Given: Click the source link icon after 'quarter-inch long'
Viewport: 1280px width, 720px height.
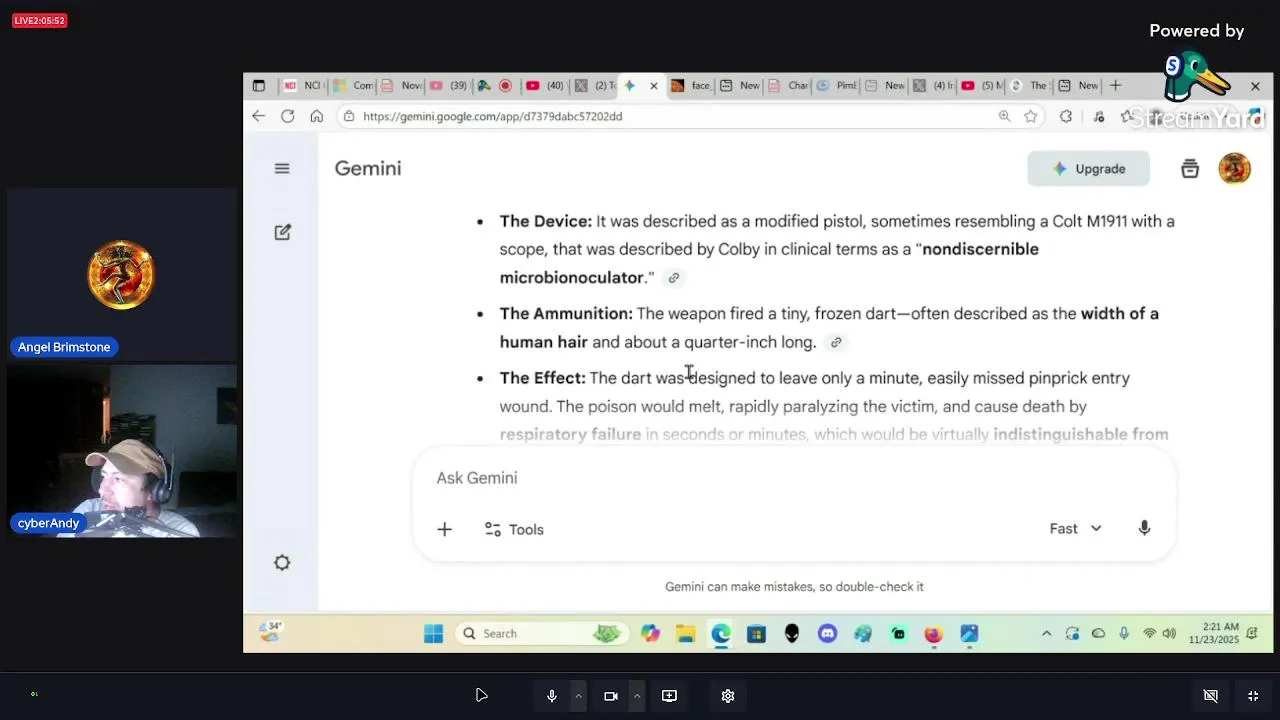Looking at the screenshot, I should (x=836, y=342).
